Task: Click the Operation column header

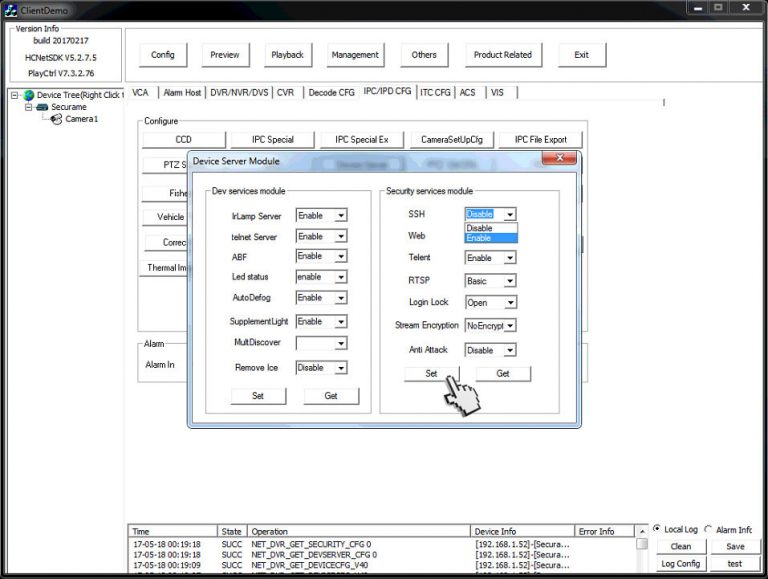Action: [359, 531]
